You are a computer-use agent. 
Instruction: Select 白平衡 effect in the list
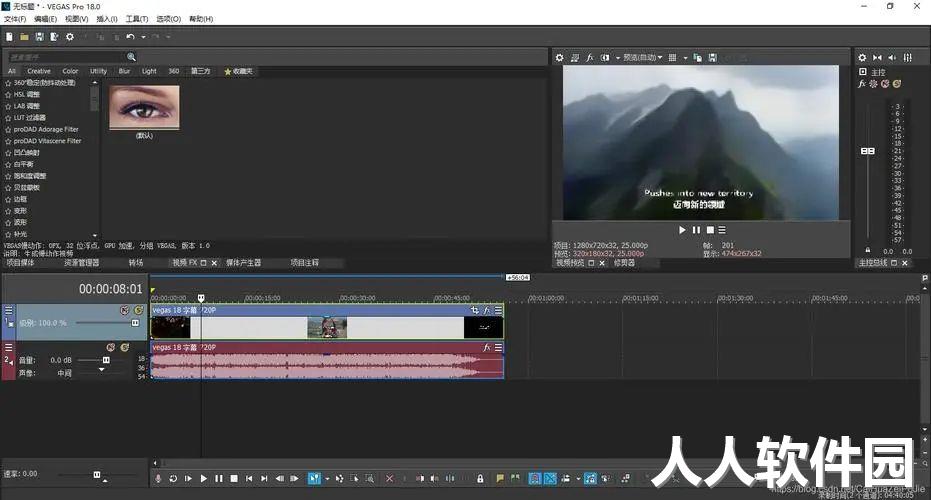(24, 164)
